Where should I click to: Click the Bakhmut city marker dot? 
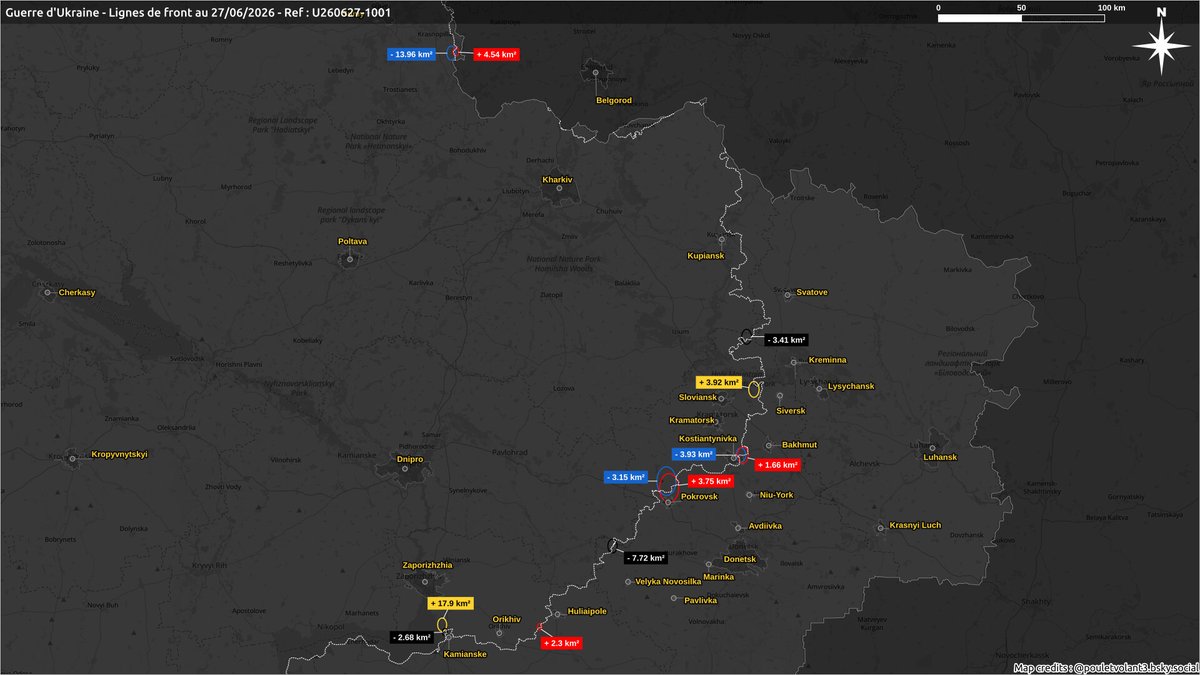click(768, 446)
